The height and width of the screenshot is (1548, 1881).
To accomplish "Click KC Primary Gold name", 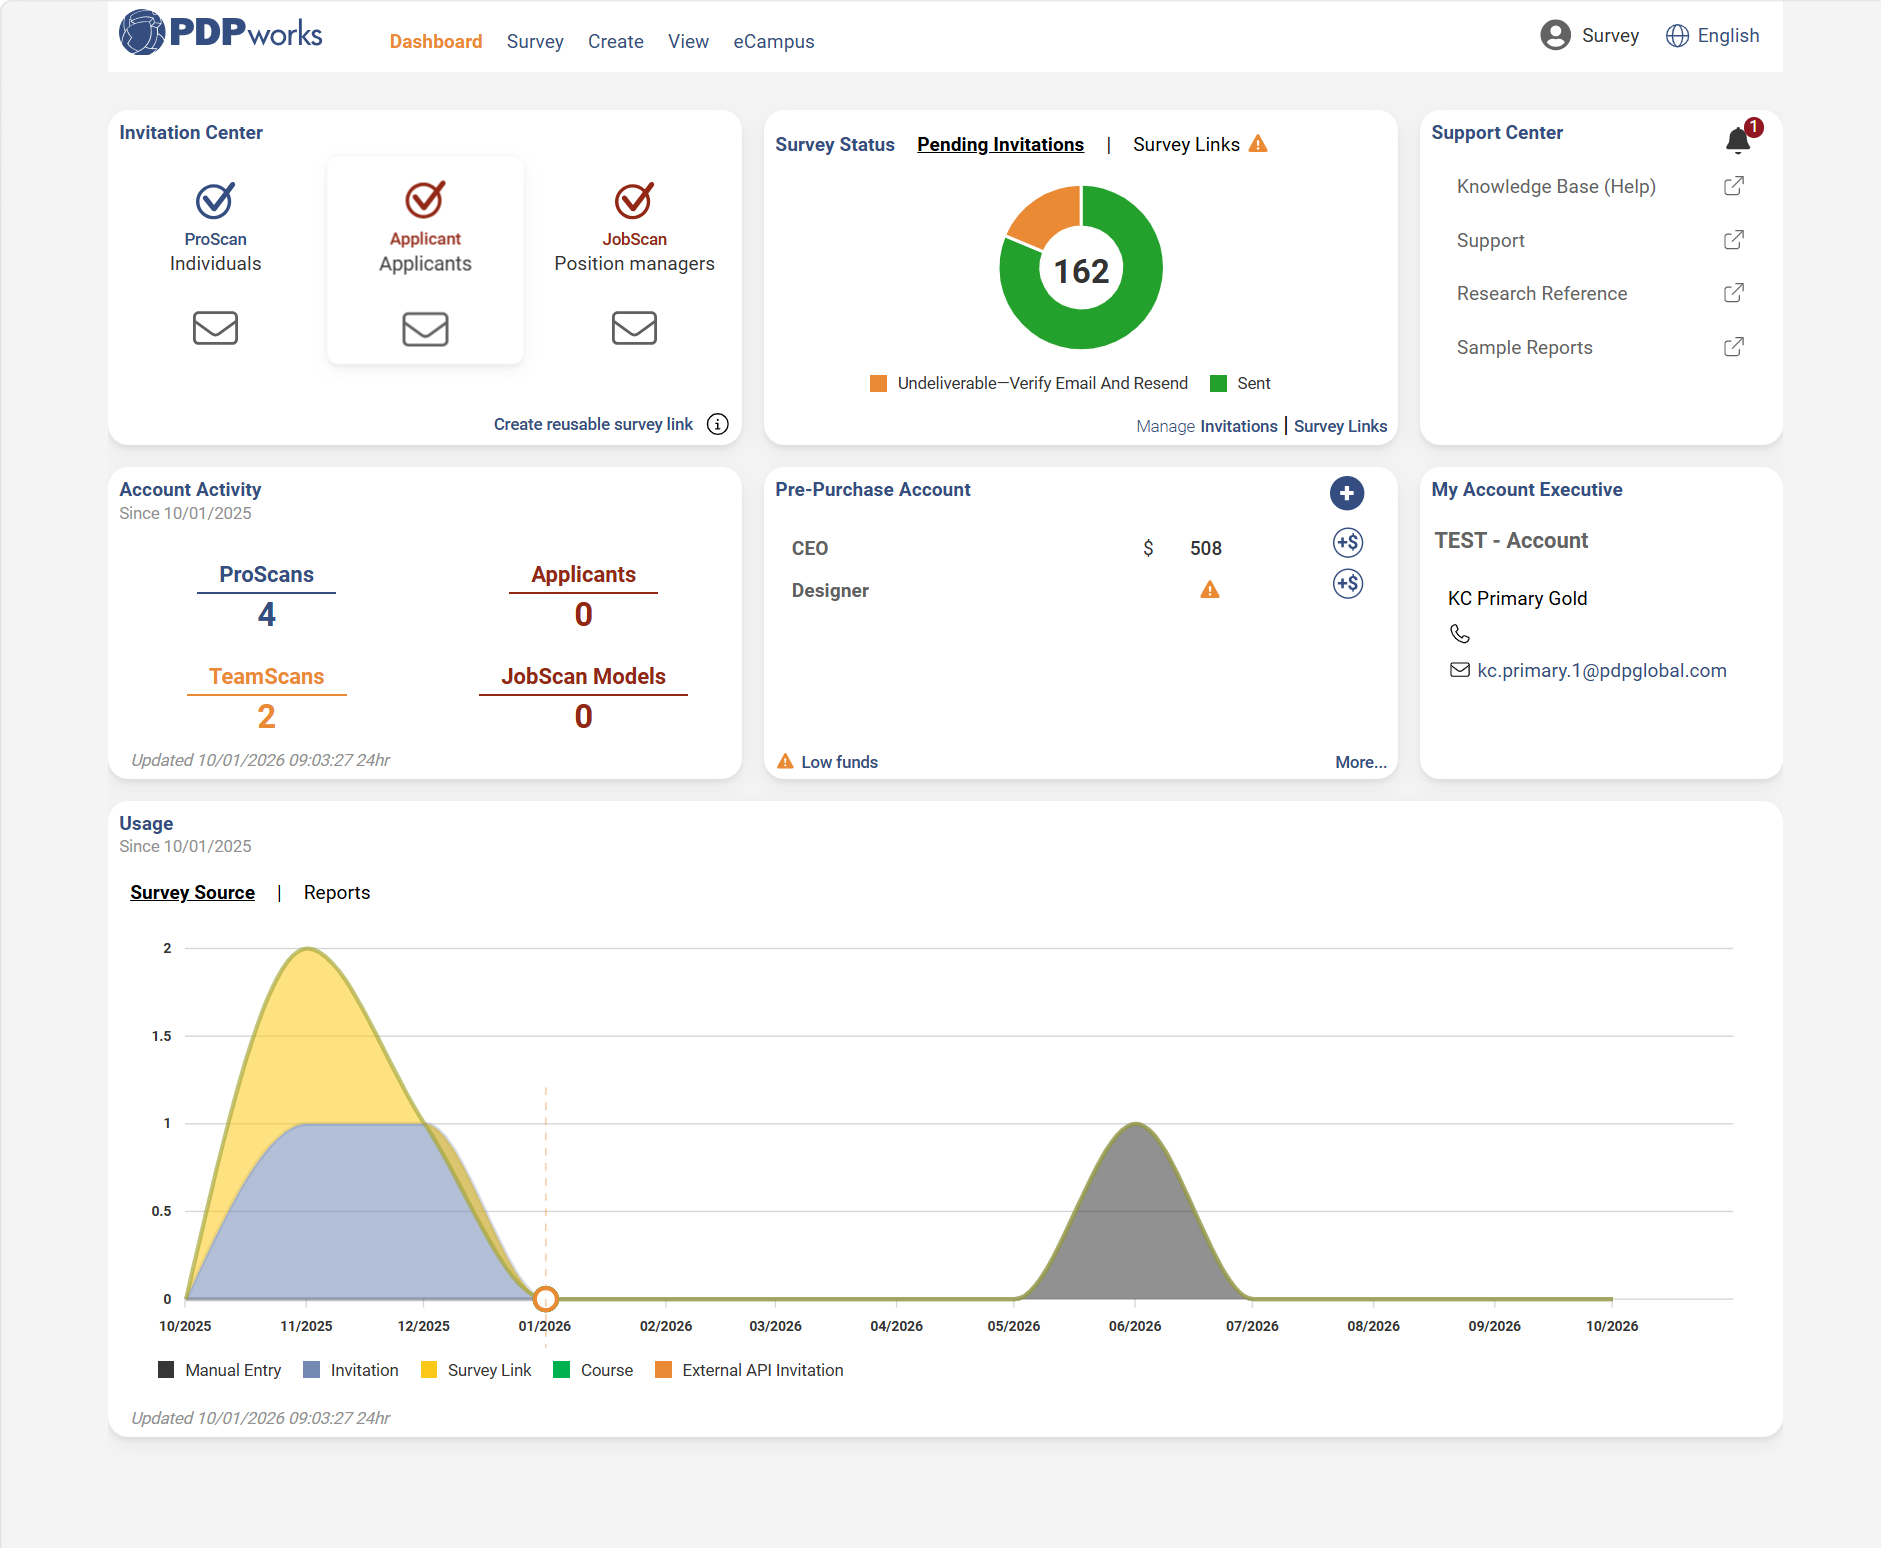I will click(1518, 599).
